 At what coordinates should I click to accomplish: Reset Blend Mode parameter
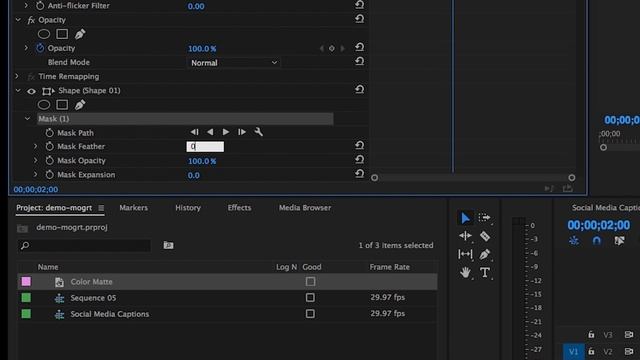(x=359, y=62)
